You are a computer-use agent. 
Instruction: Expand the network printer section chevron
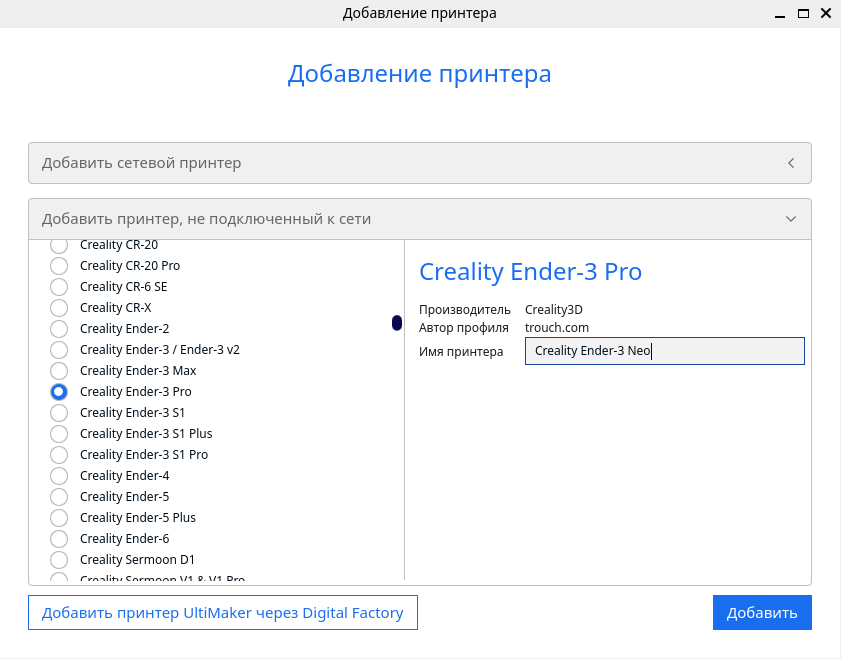tap(791, 163)
